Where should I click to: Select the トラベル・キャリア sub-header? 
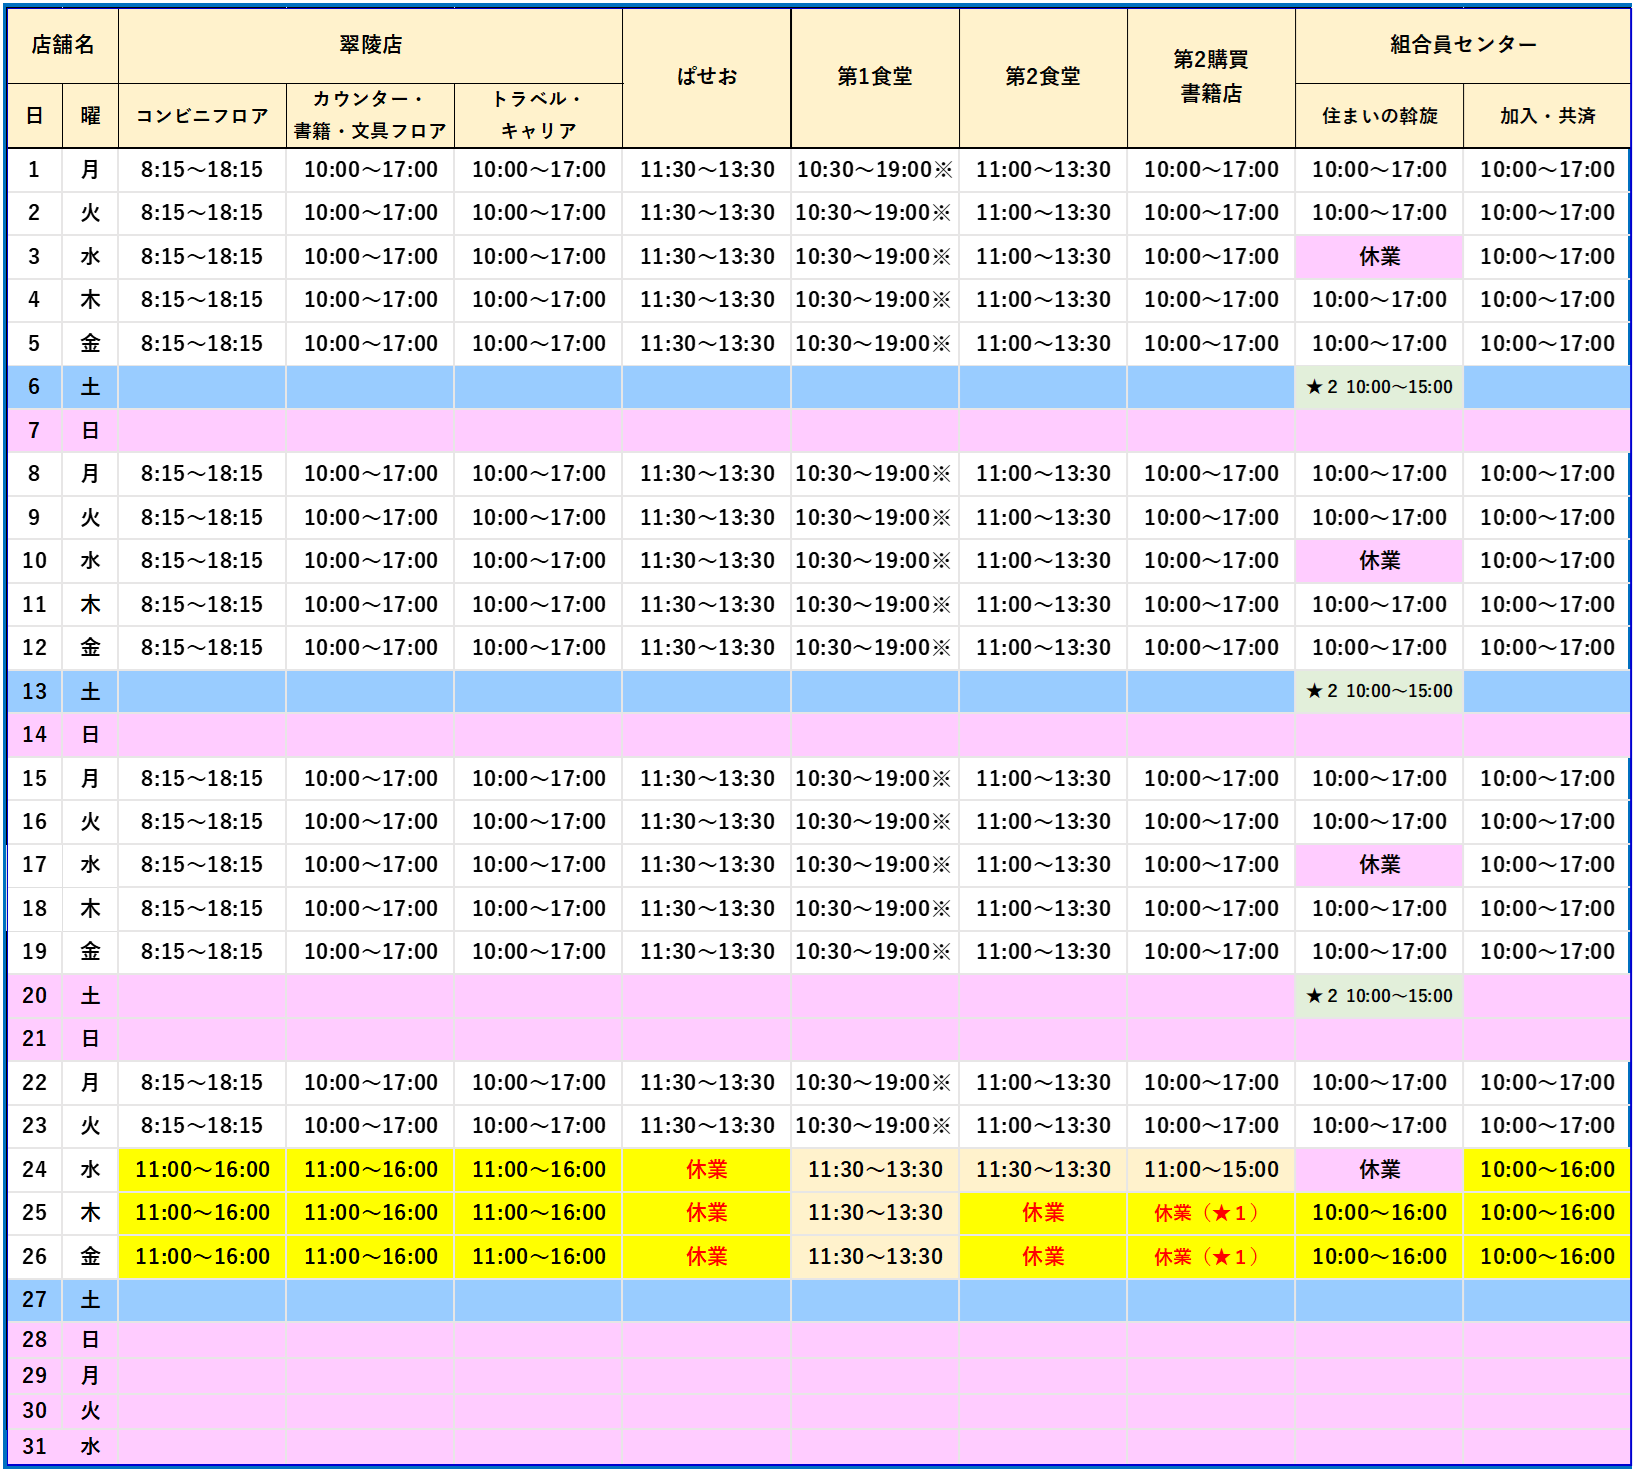click(x=538, y=115)
